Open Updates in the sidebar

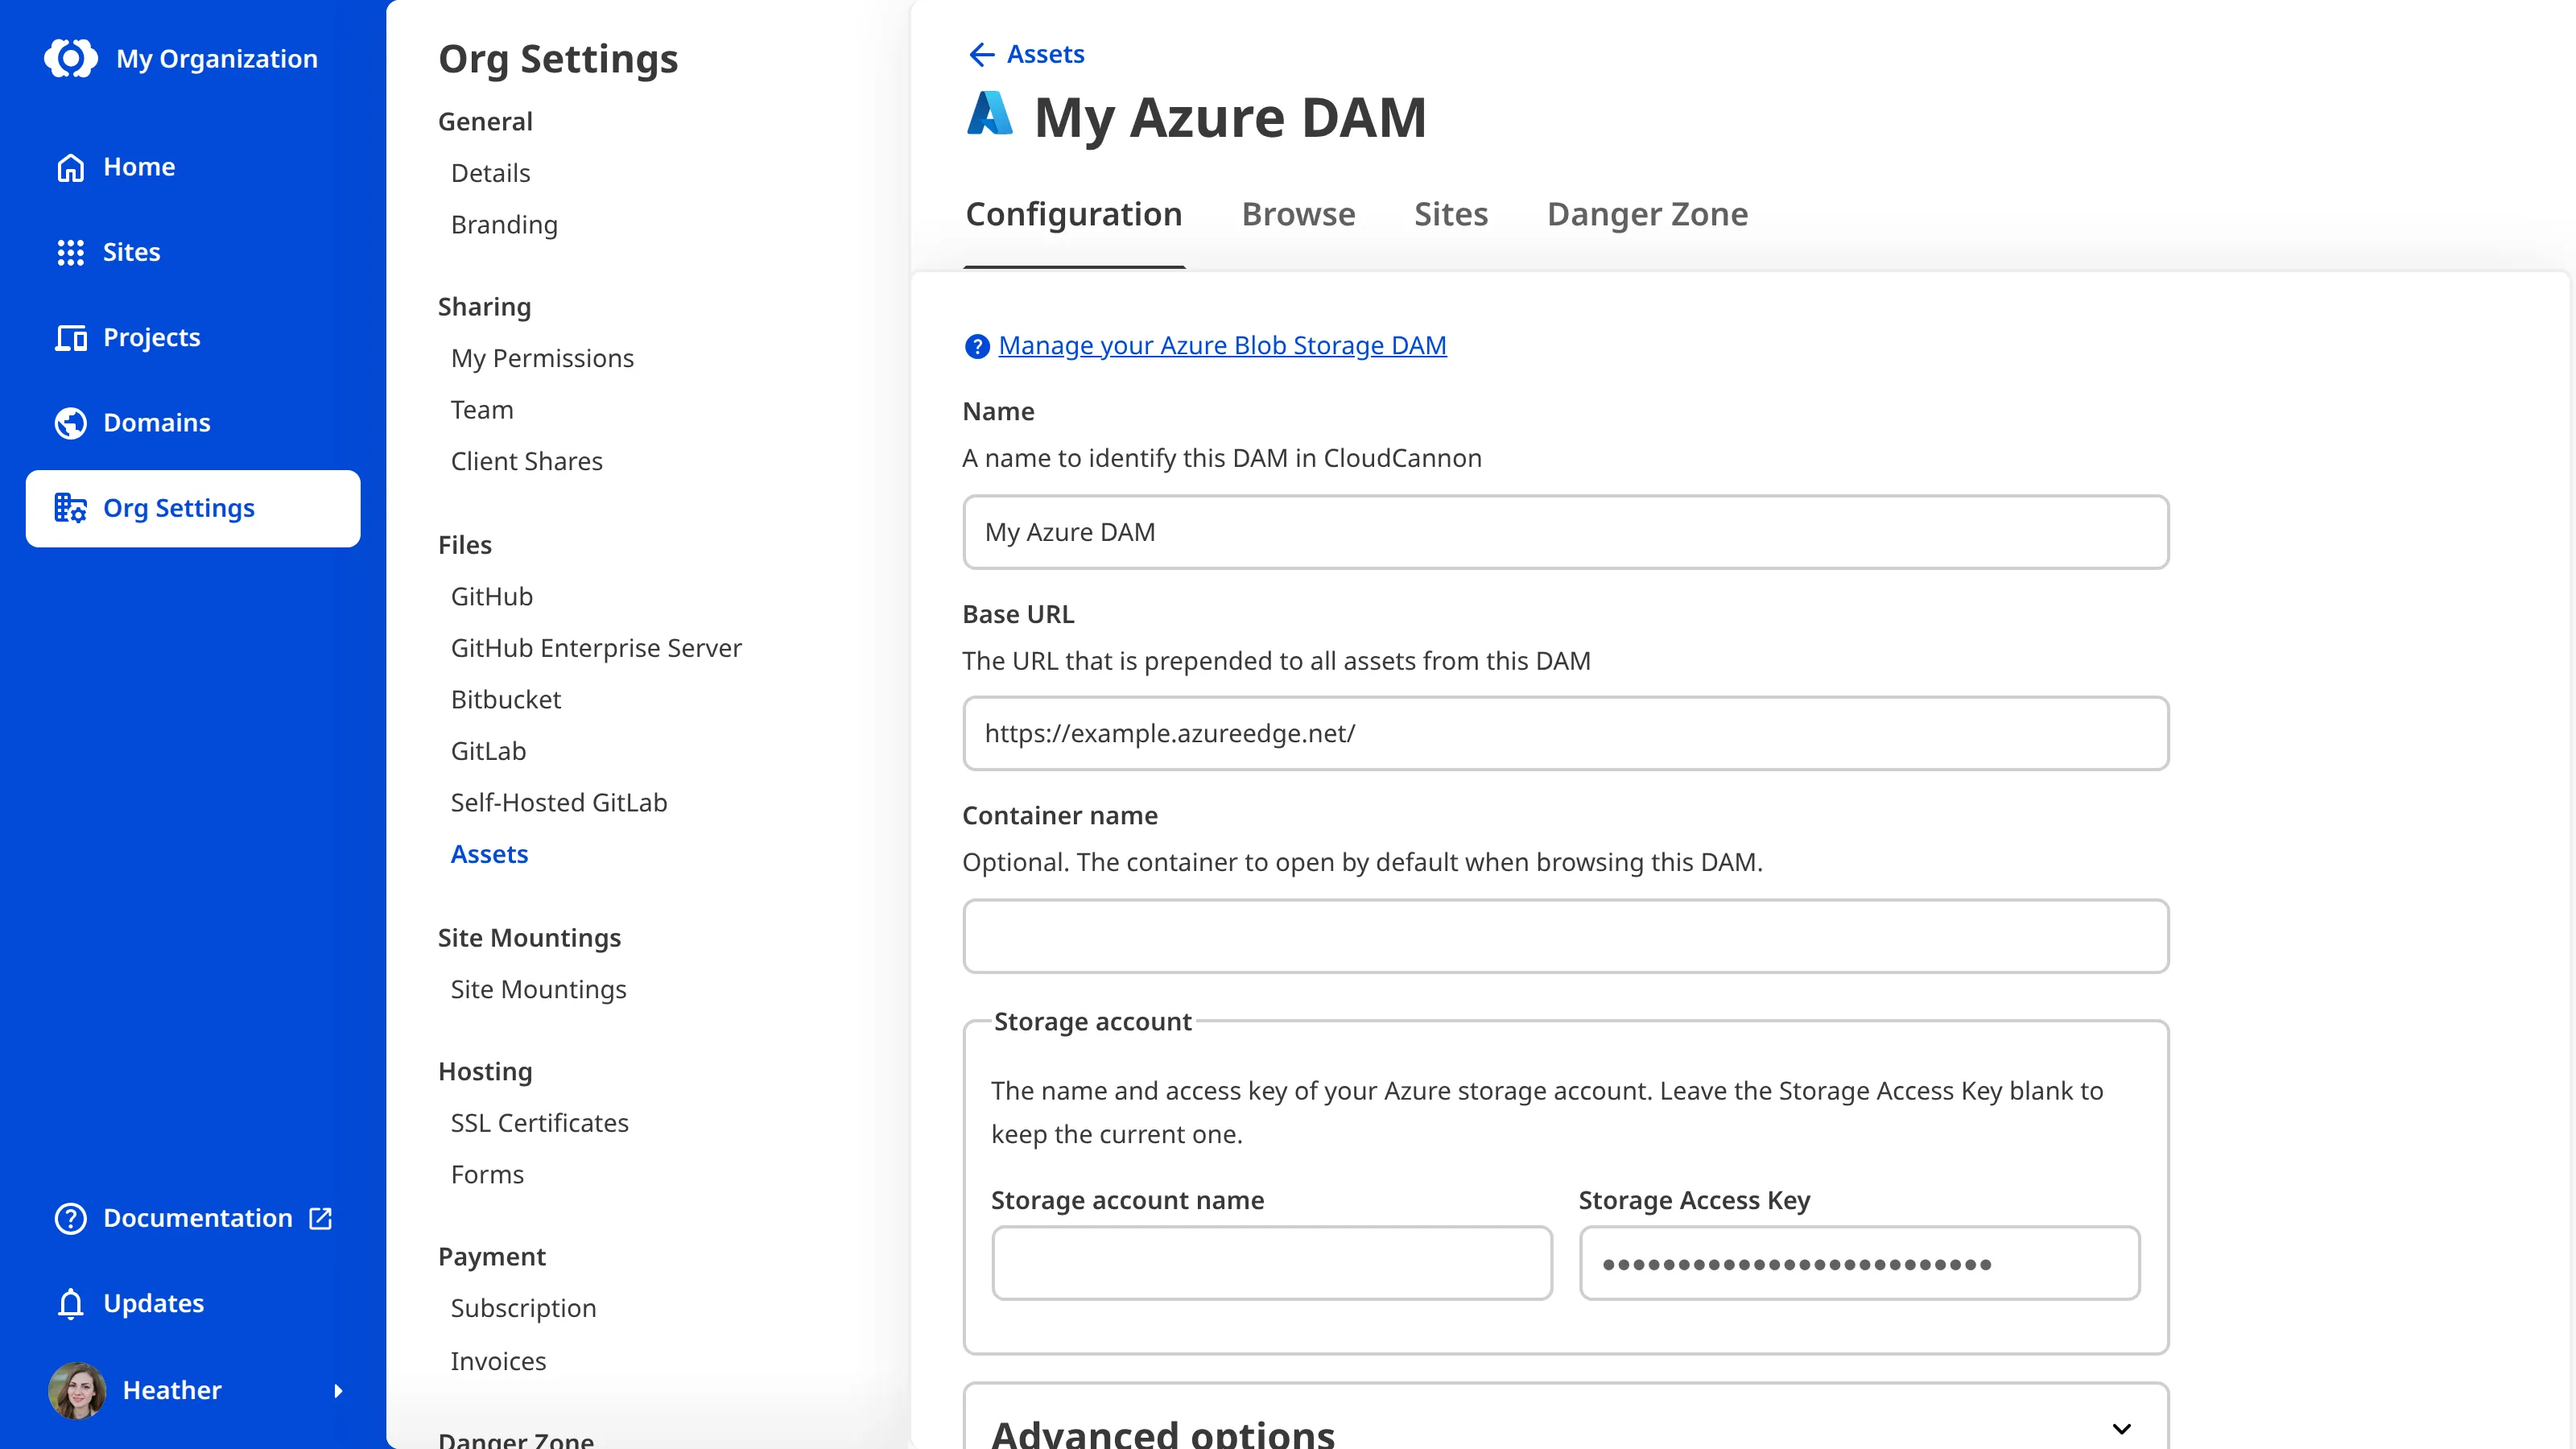click(193, 1304)
